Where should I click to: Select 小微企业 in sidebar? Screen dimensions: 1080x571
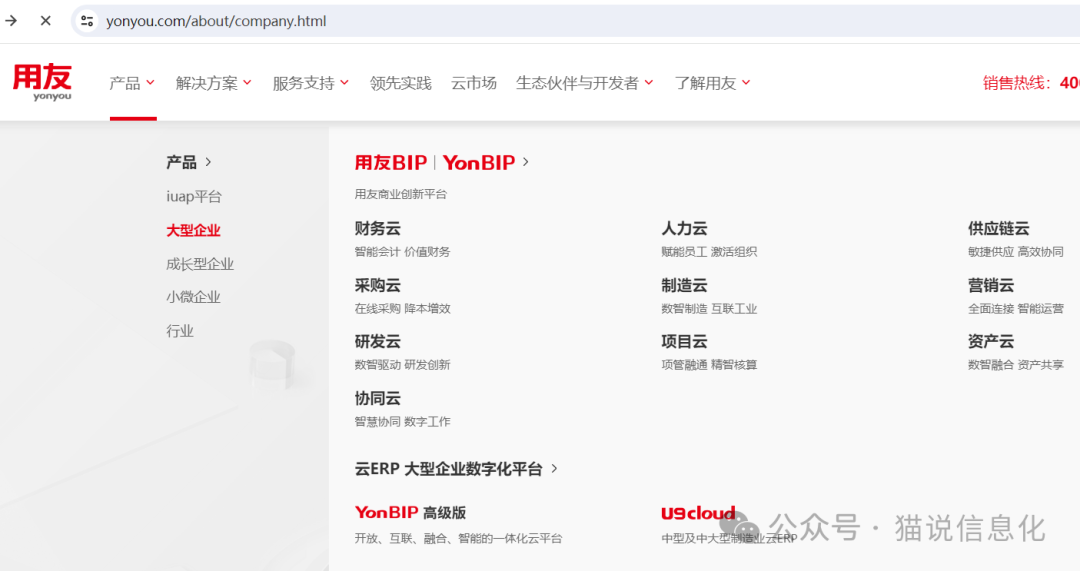193,297
